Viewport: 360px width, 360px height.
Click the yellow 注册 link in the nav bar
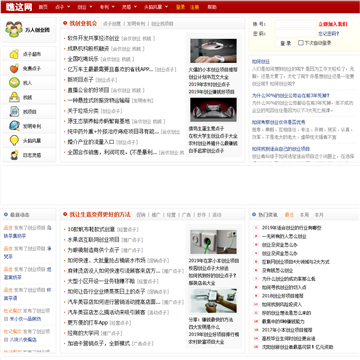click(x=195, y=7)
